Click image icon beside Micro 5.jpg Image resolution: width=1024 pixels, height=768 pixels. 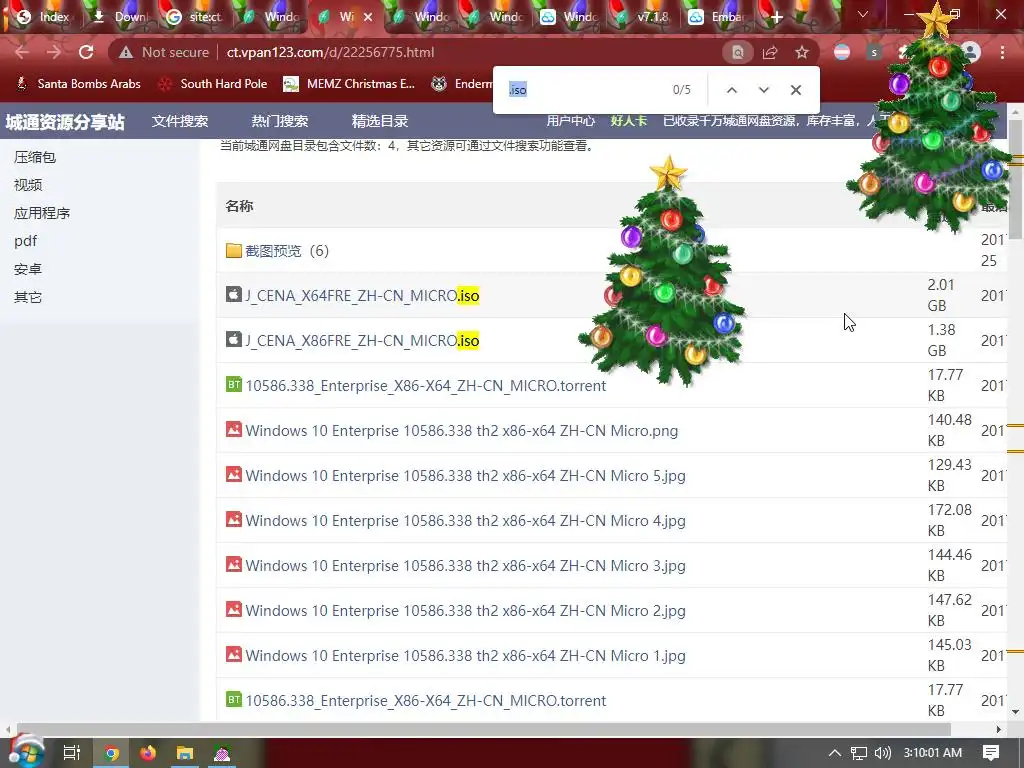pos(234,474)
